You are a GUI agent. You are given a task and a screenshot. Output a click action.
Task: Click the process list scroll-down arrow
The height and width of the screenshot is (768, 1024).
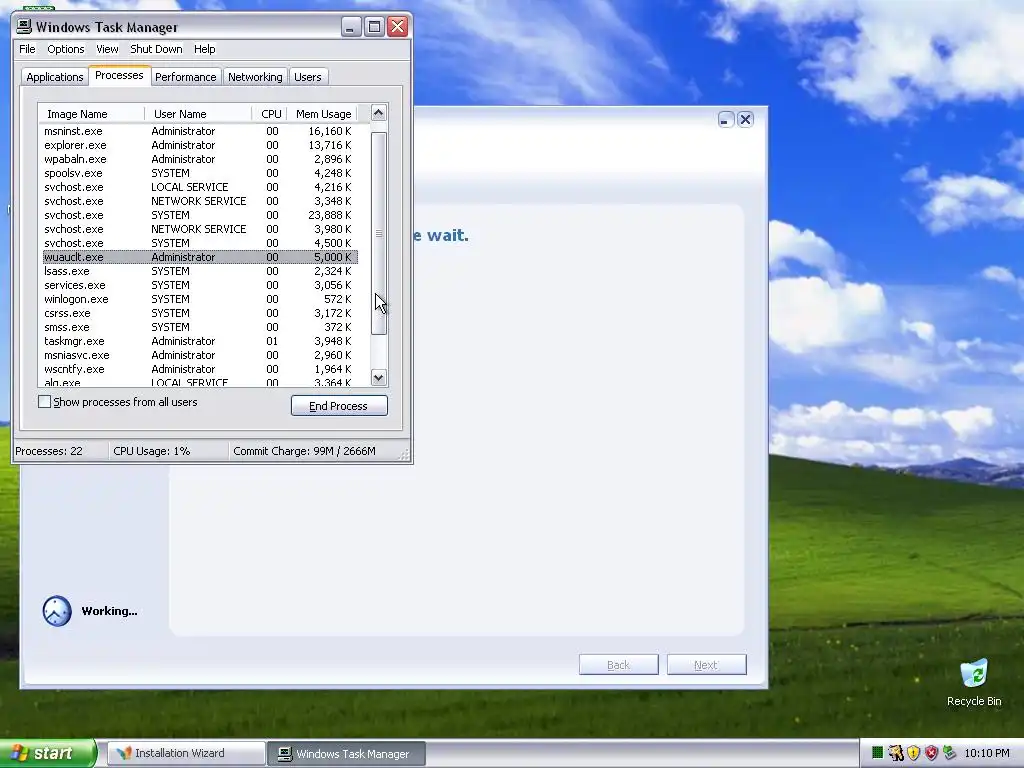[x=379, y=377]
